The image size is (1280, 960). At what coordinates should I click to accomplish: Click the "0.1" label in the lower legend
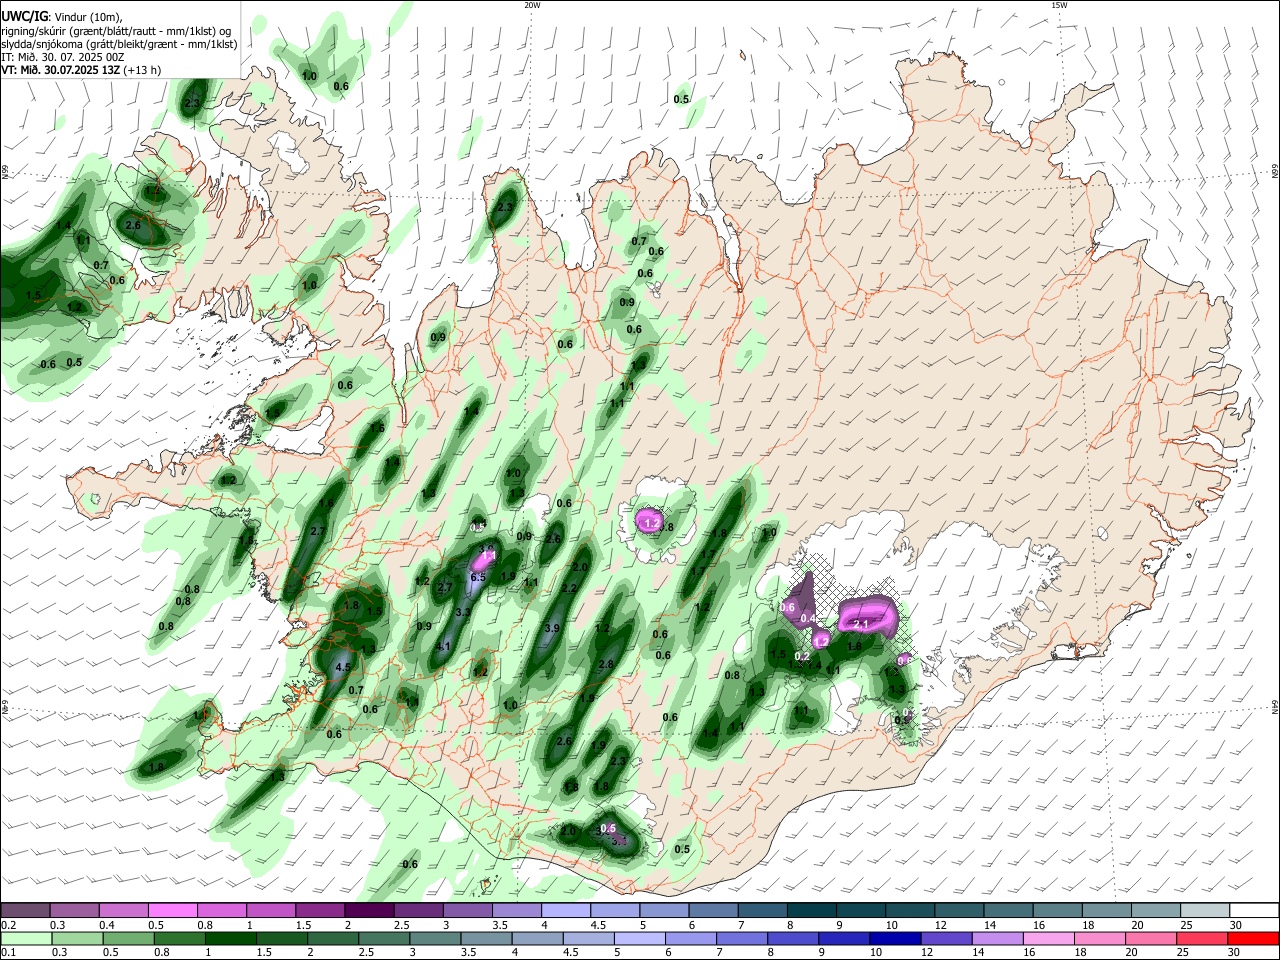coord(9,953)
